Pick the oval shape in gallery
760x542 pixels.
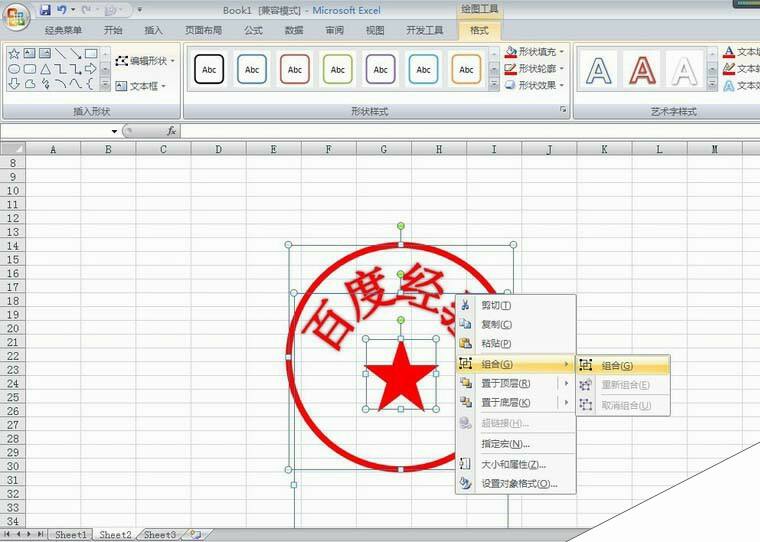pyautogui.click(x=14, y=69)
